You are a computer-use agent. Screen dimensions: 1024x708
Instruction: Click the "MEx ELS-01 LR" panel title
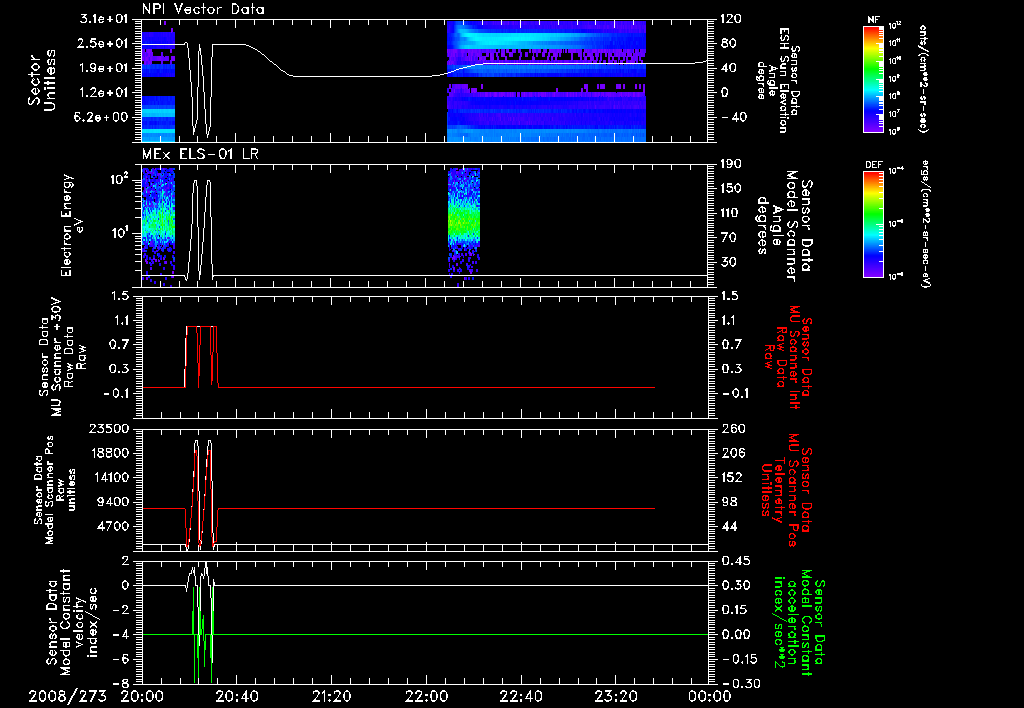[x=198, y=154]
